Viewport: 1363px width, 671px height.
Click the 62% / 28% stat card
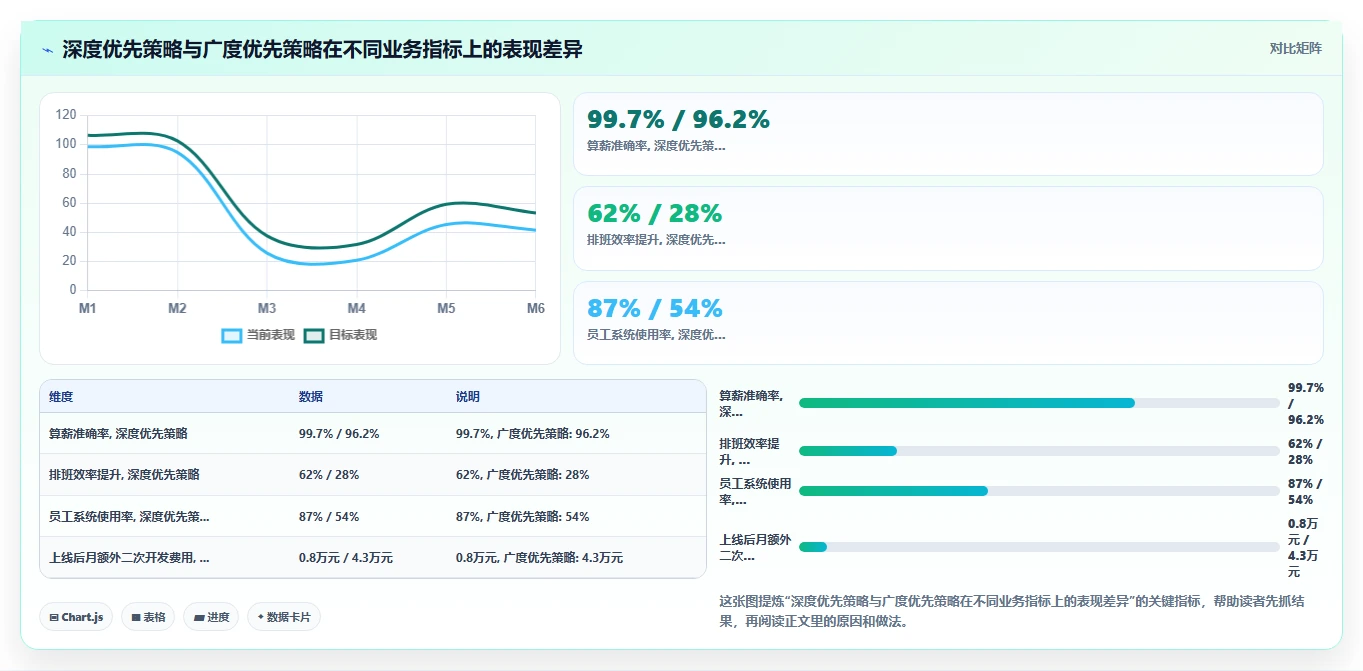click(948, 228)
